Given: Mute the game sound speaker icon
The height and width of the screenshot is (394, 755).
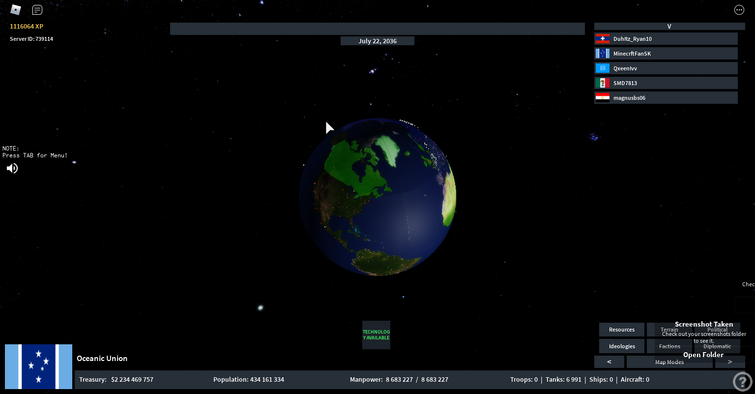Looking at the screenshot, I should click(x=12, y=168).
